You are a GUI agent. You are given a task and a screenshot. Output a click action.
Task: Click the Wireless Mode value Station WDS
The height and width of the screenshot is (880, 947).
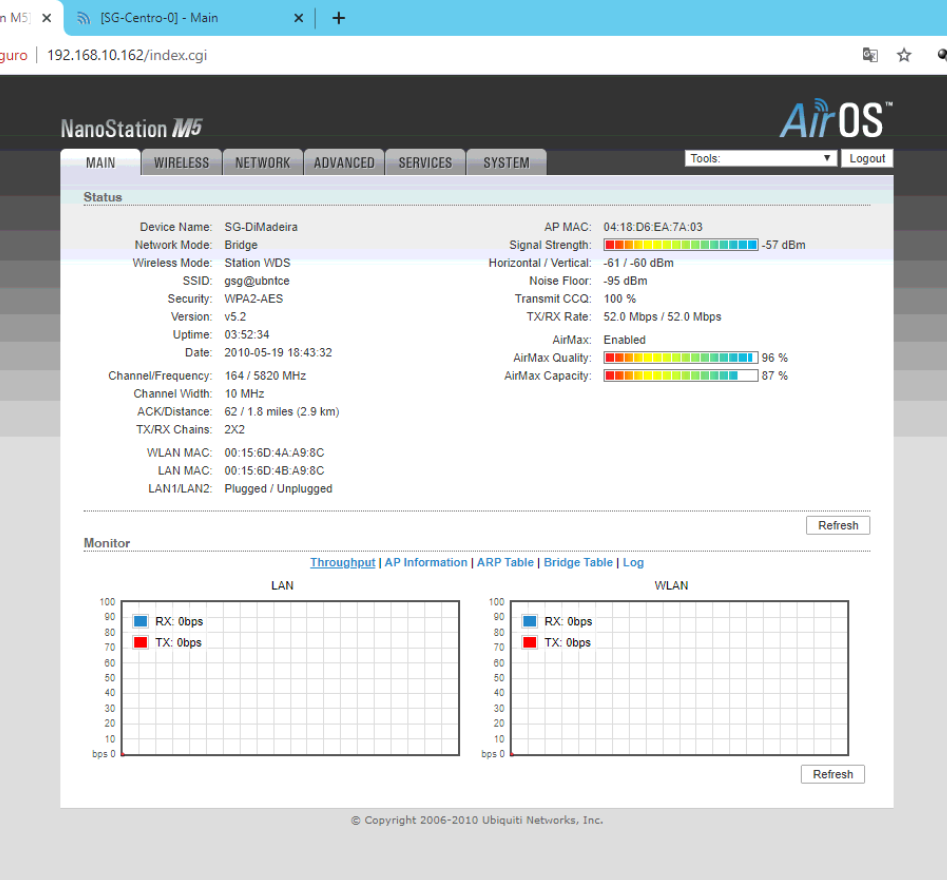pyautogui.click(x=257, y=263)
